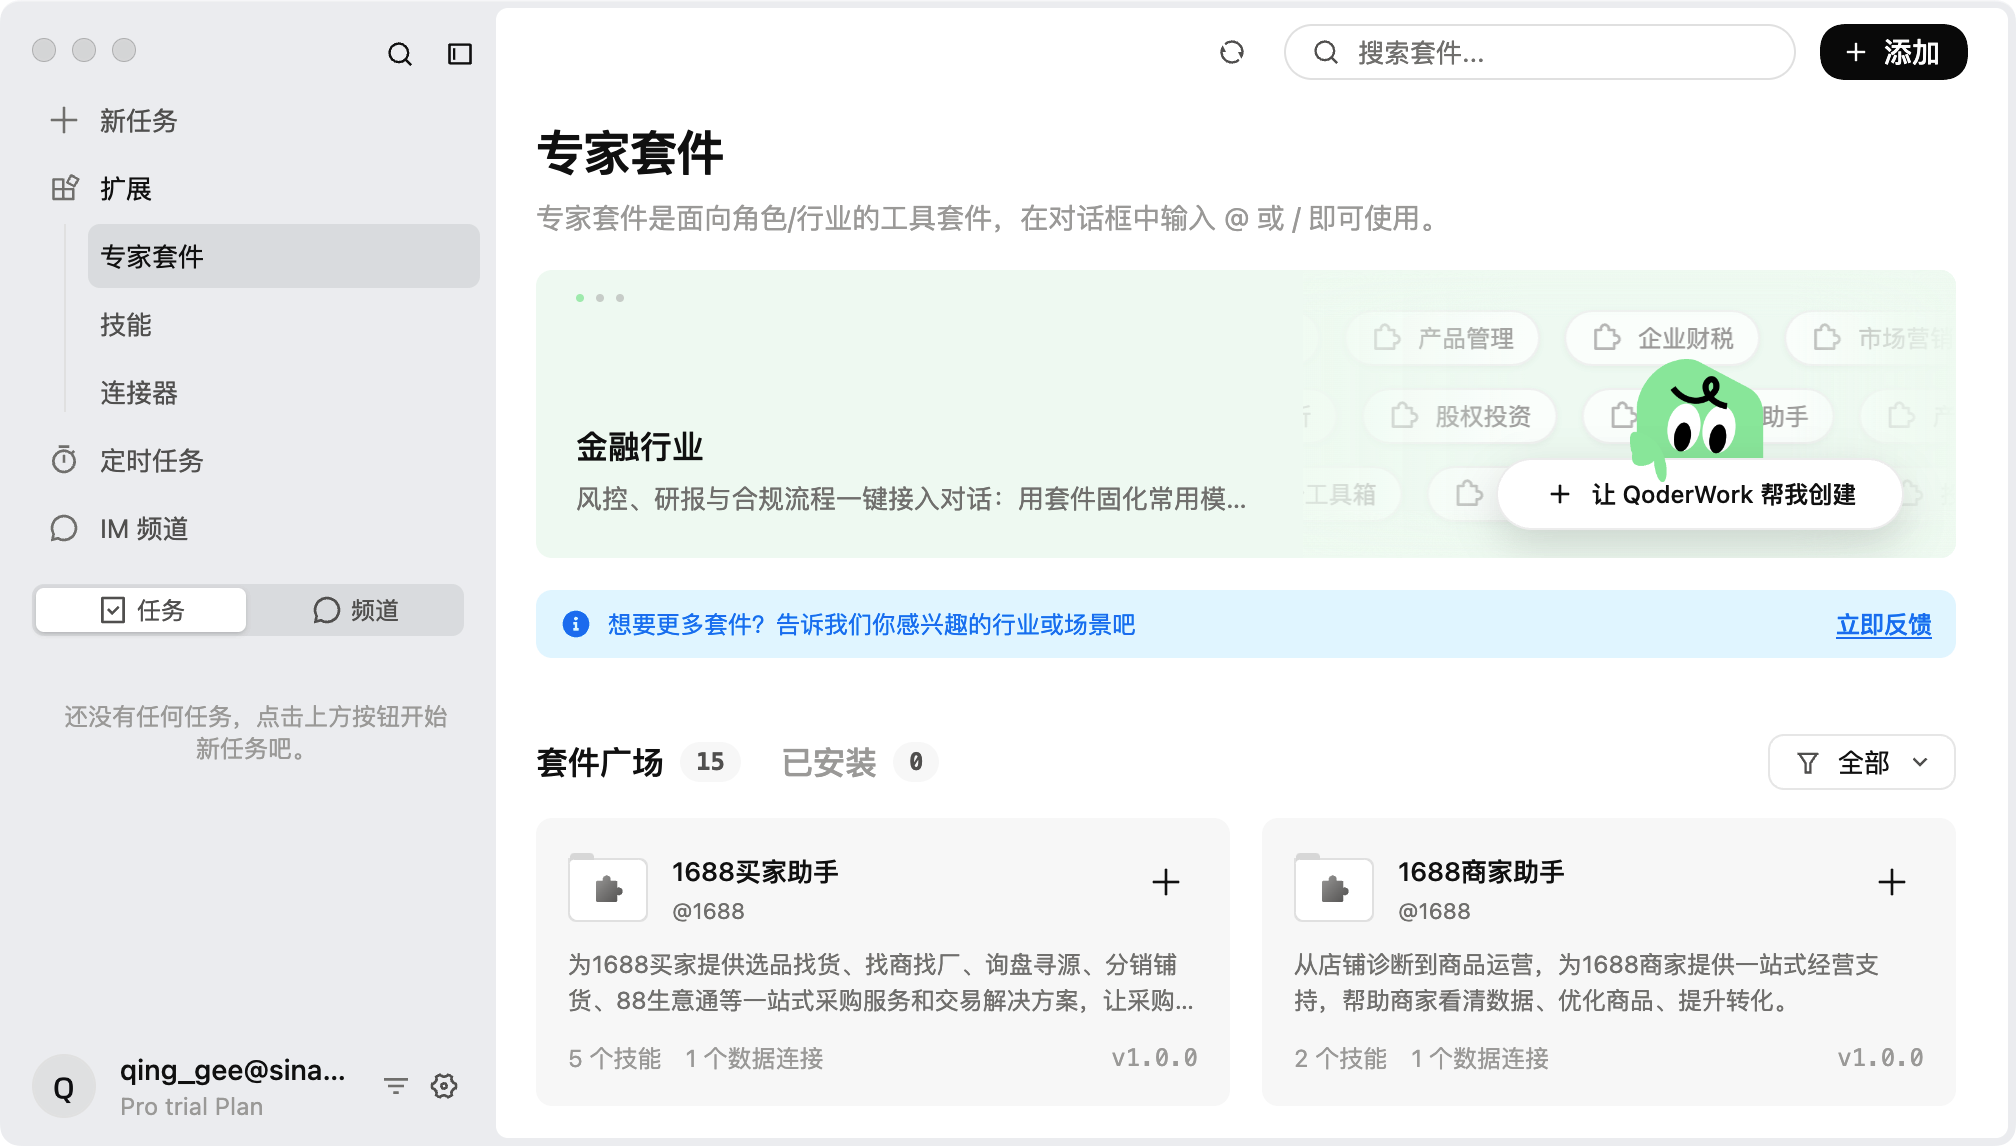The width and height of the screenshot is (2016, 1146).
Task: Click 1 个数据连接 on 1688买家助手 card
Action: 754,1058
